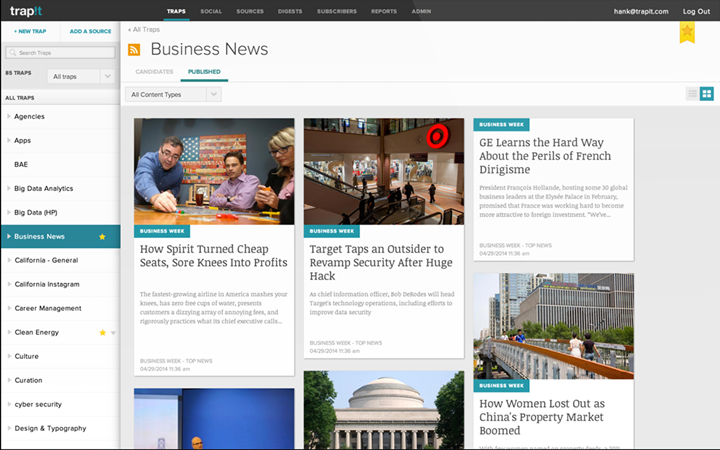Open the small arrow menu beside Clean Energy

(x=113, y=333)
